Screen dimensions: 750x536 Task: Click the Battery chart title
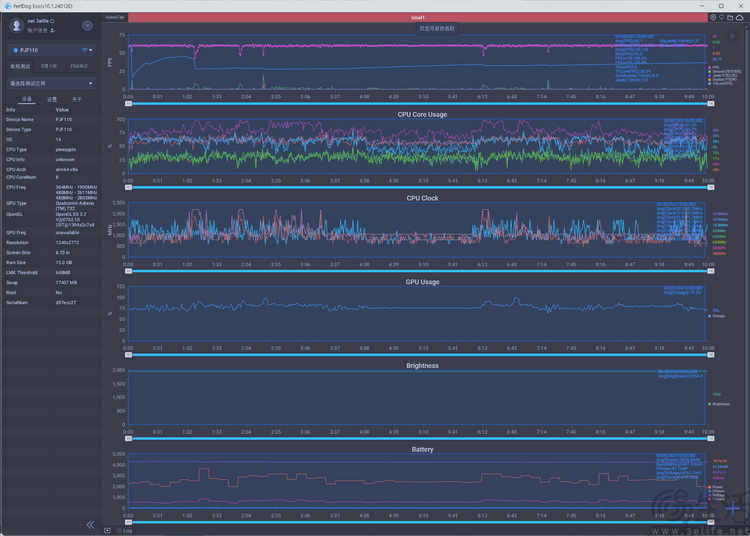click(x=422, y=449)
